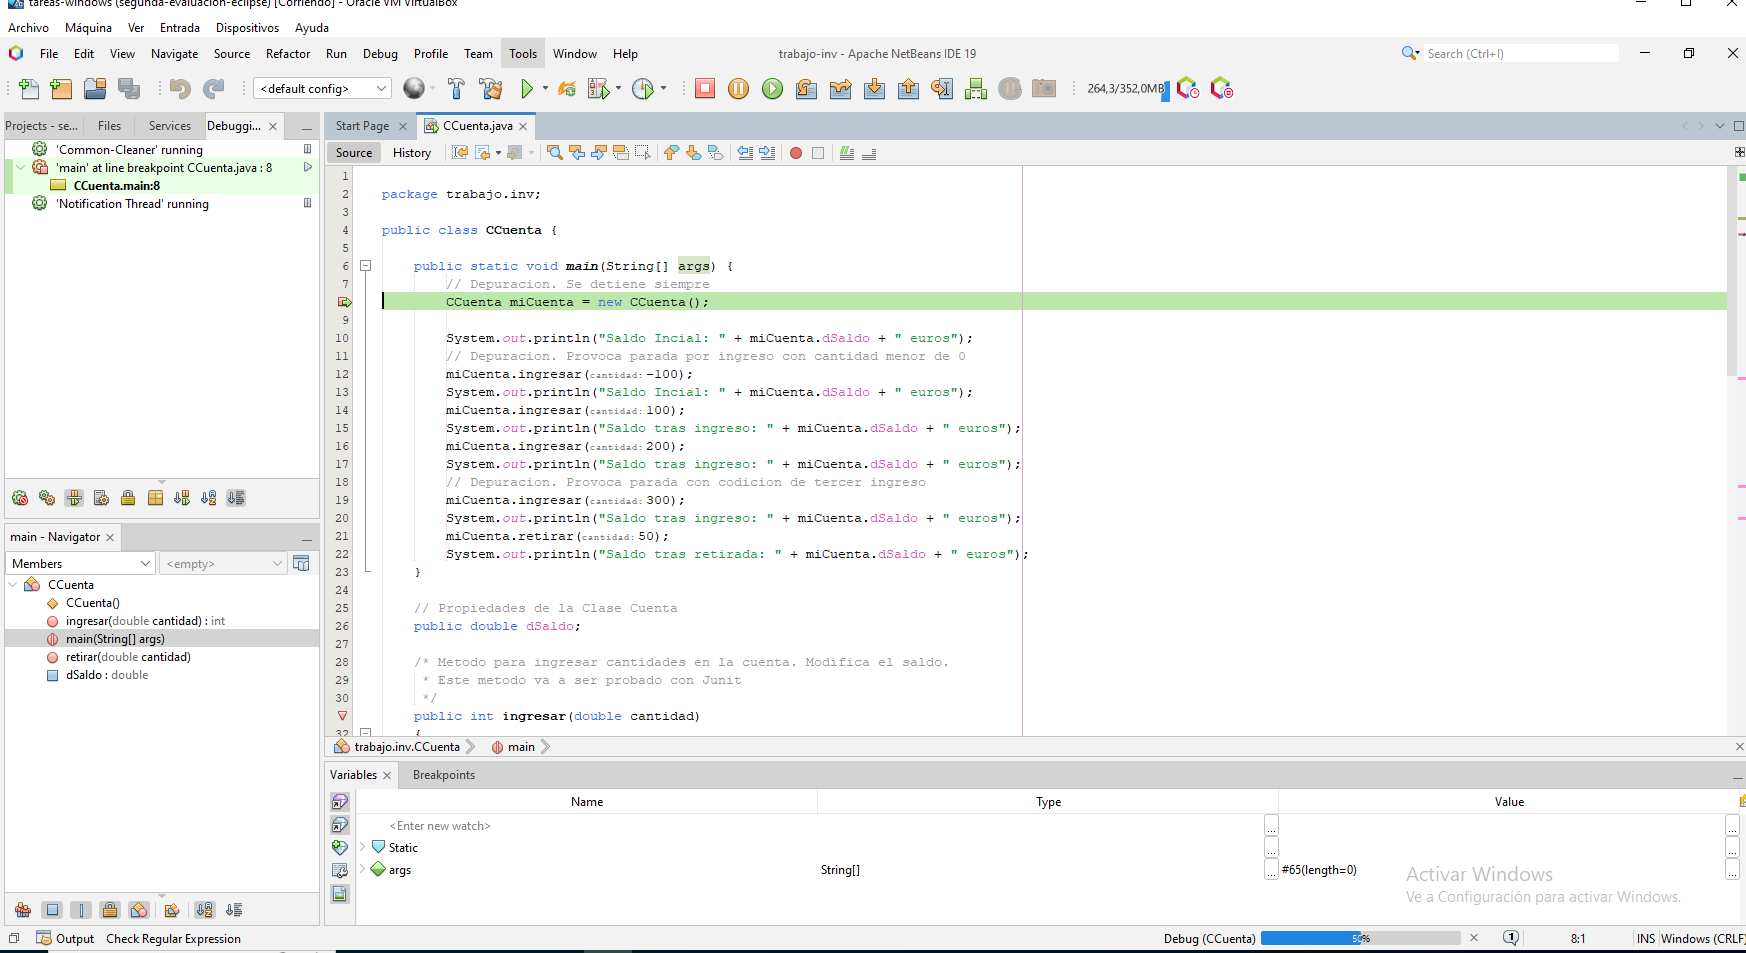This screenshot has width=1746, height=953.
Task: Click the Search (Ctrl+I) field
Action: 1518,54
